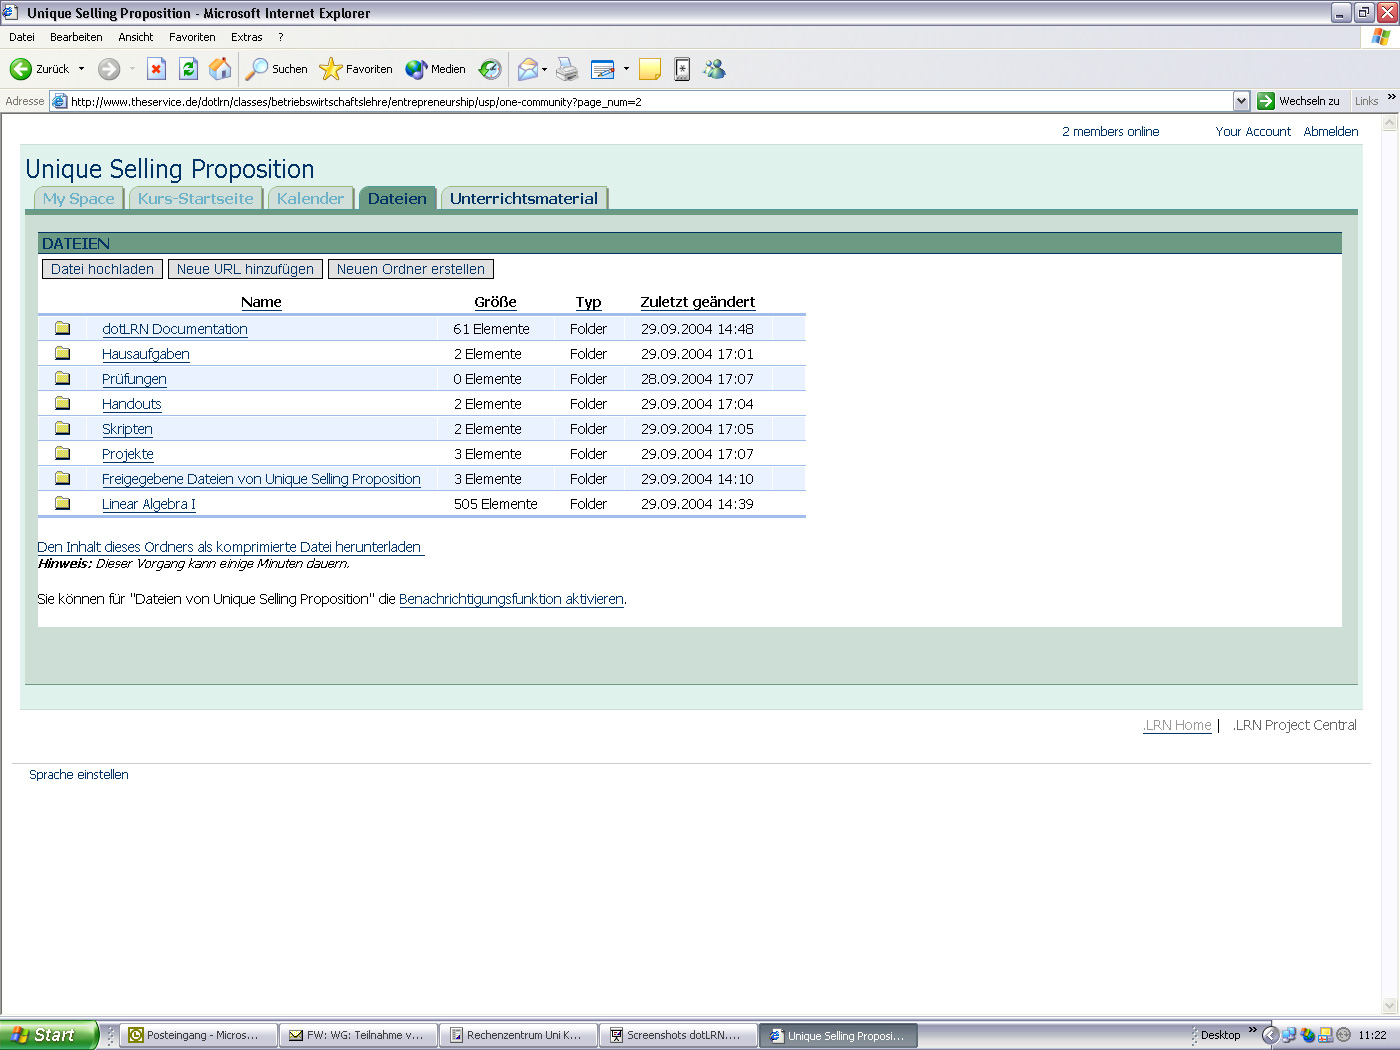Click the Mail envelope icon
1400x1050 pixels.
527,69
